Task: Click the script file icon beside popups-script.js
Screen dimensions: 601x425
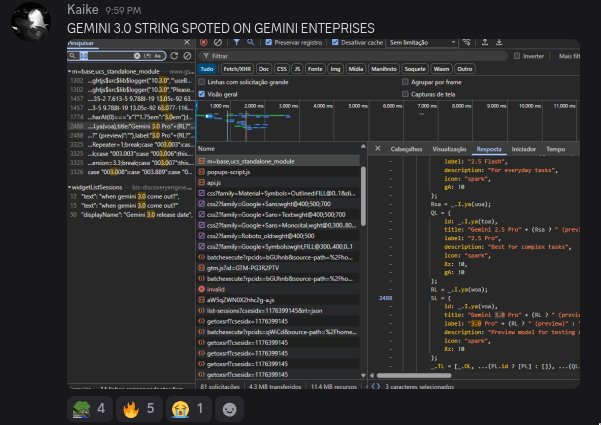Action: click(x=202, y=172)
